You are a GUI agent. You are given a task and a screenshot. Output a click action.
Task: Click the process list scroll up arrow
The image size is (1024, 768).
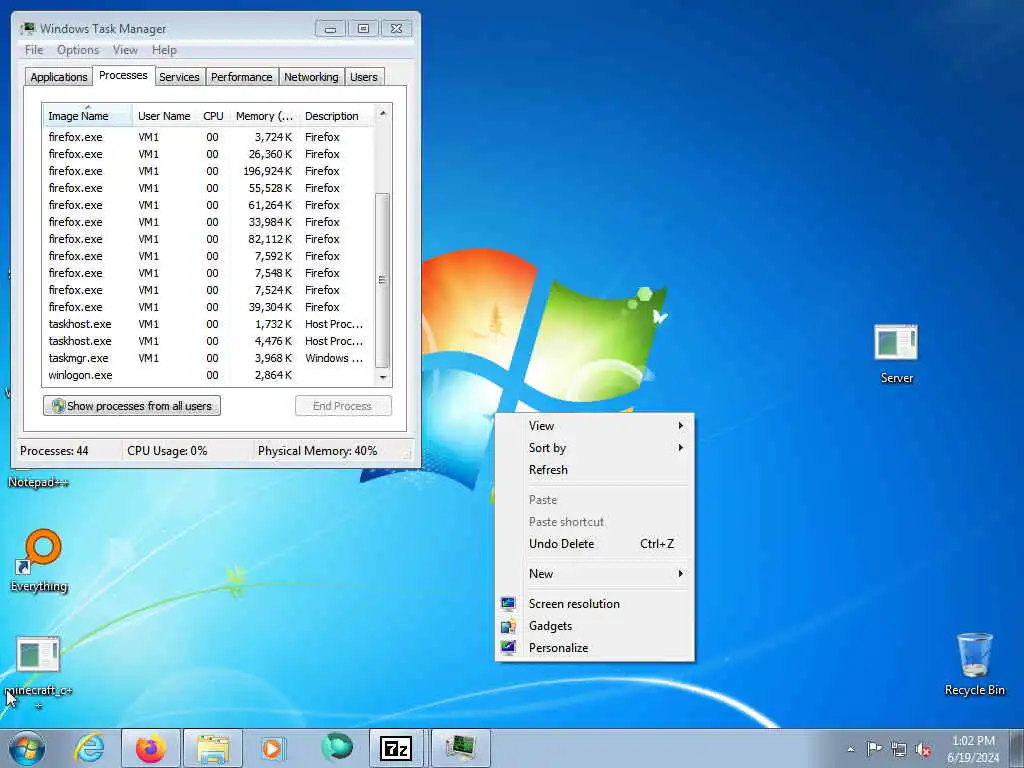(383, 113)
